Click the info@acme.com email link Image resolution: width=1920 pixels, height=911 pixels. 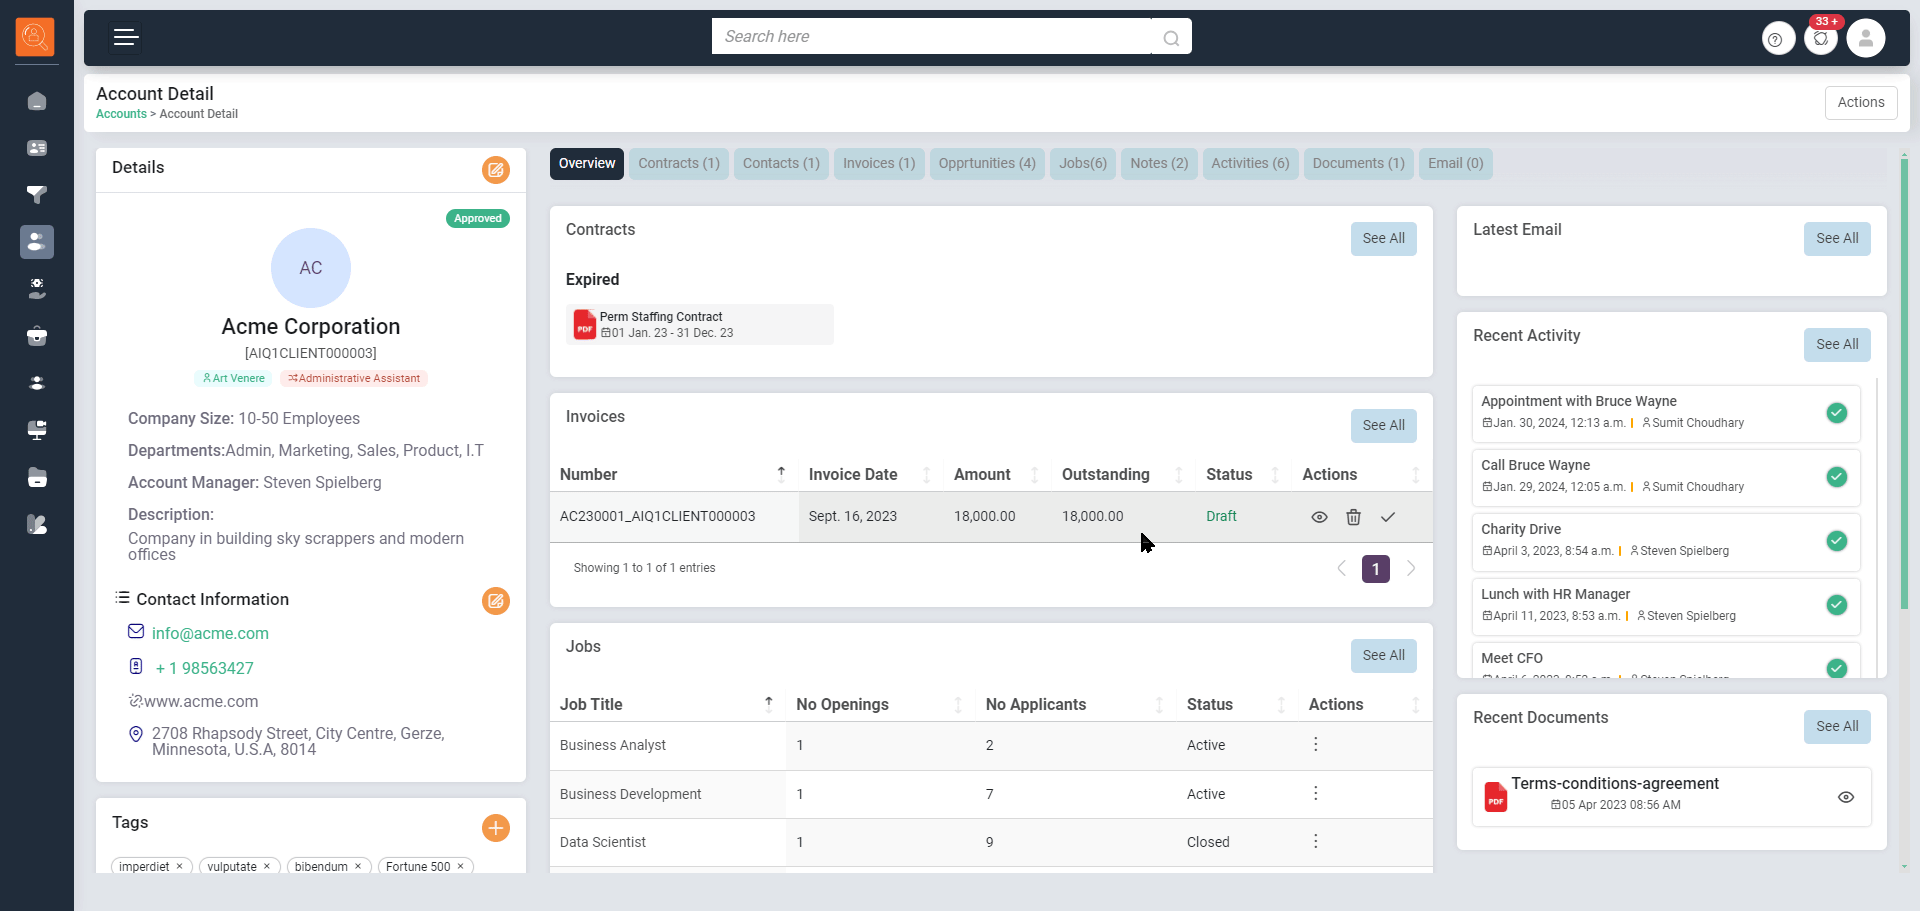[x=210, y=633]
